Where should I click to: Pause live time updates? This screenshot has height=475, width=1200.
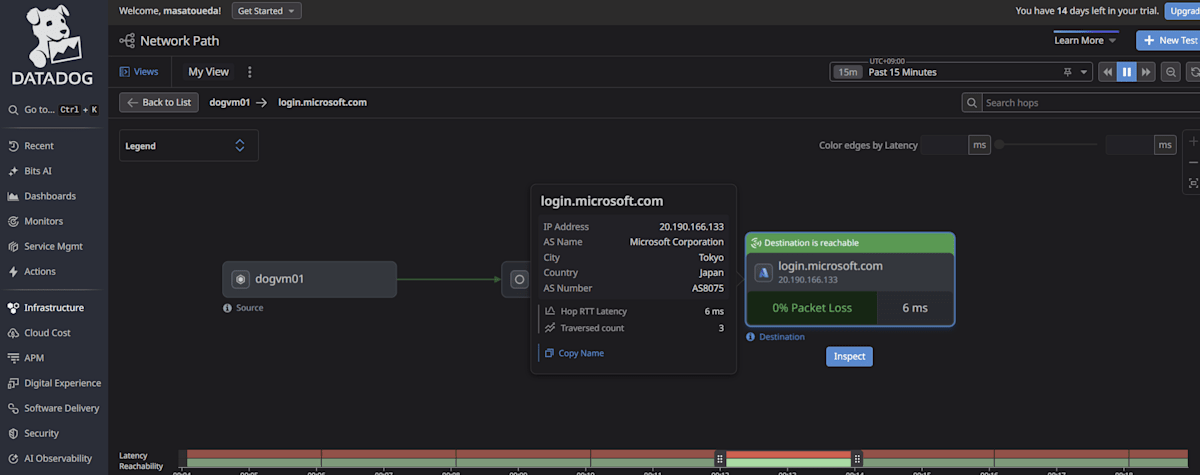[x=1127, y=72]
